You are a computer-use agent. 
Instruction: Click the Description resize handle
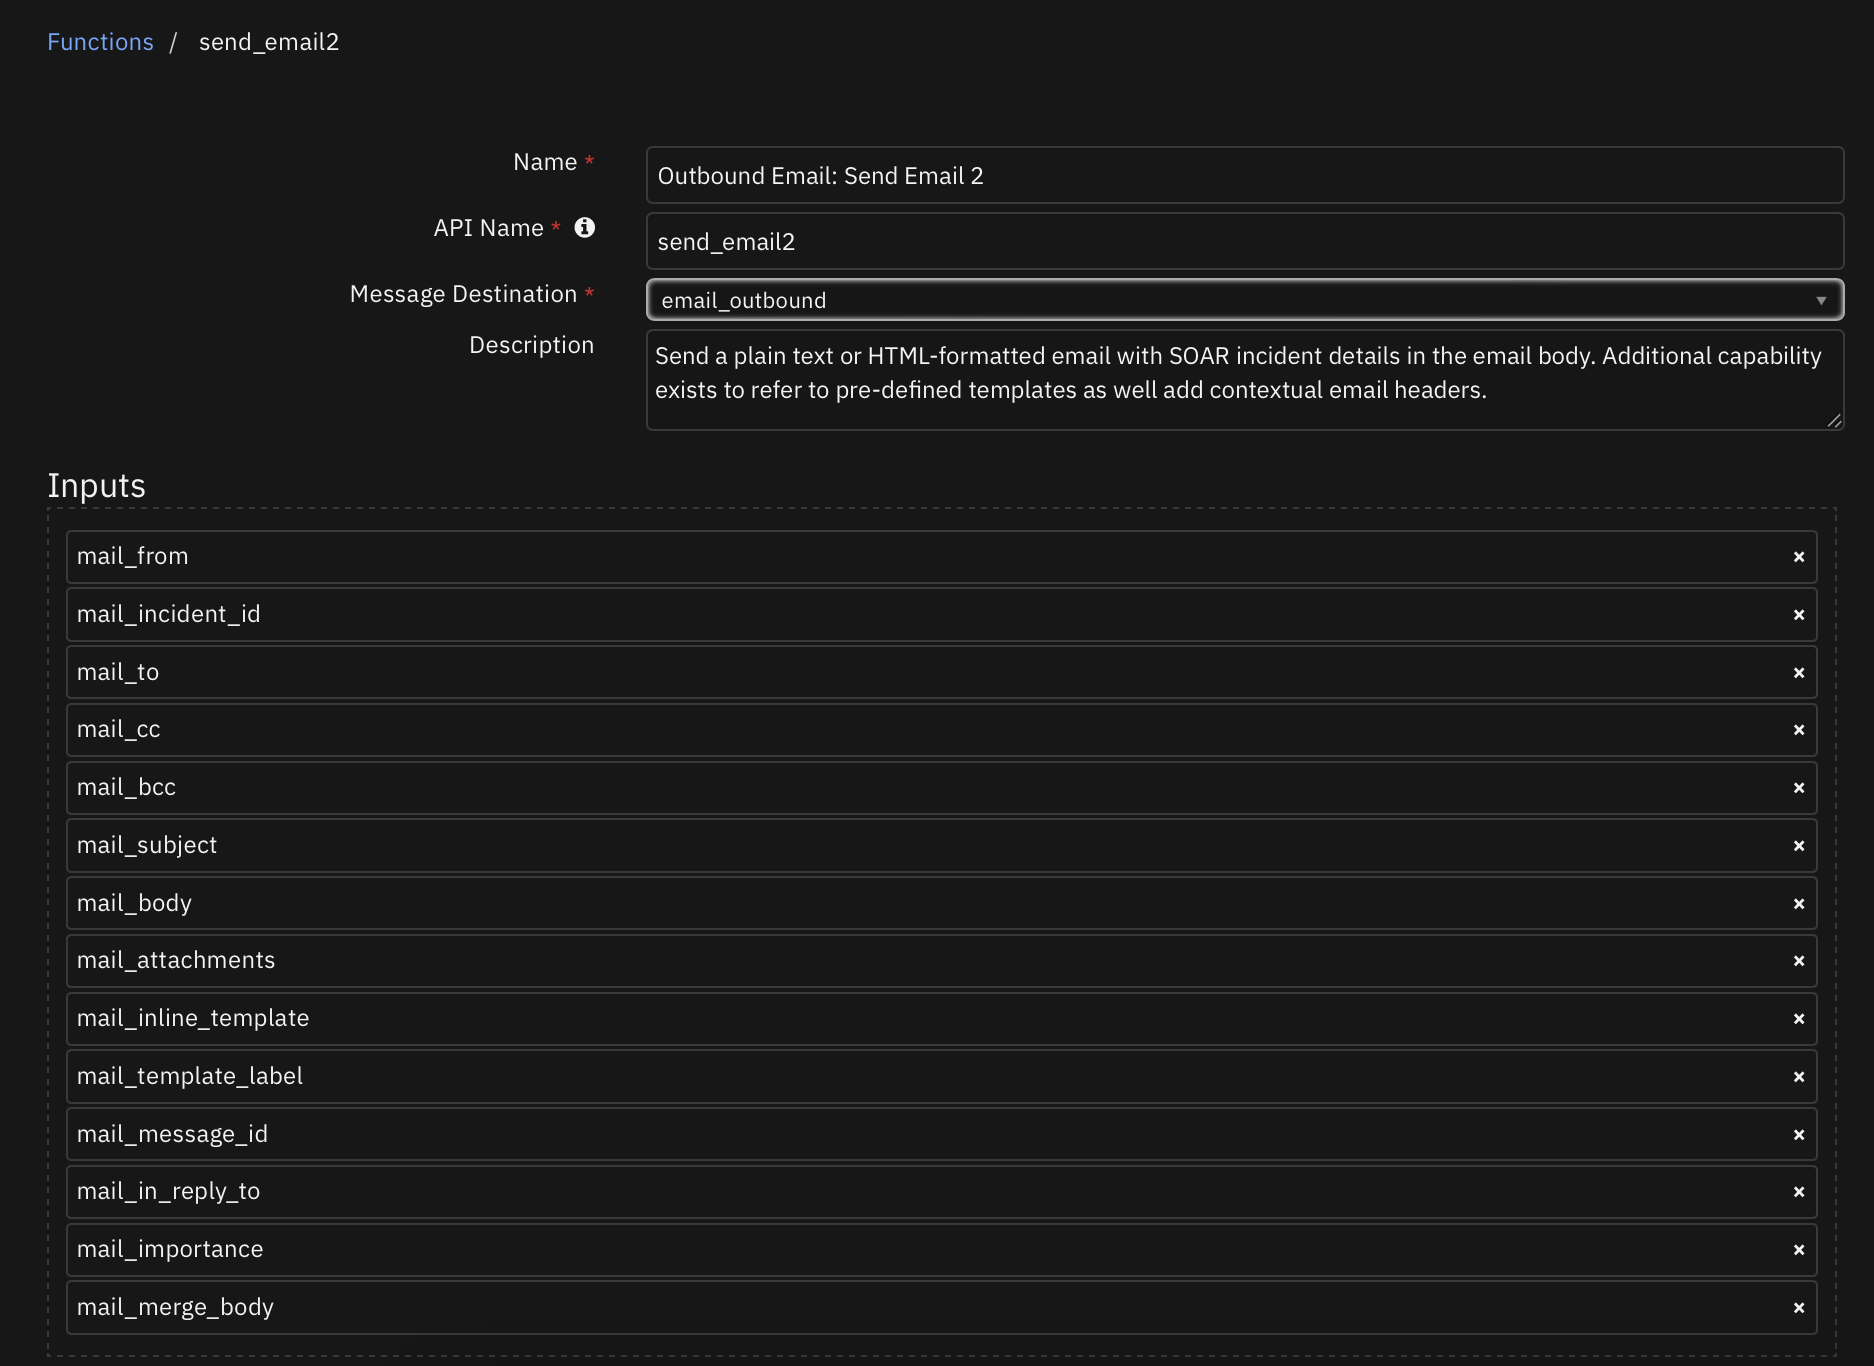point(1834,421)
